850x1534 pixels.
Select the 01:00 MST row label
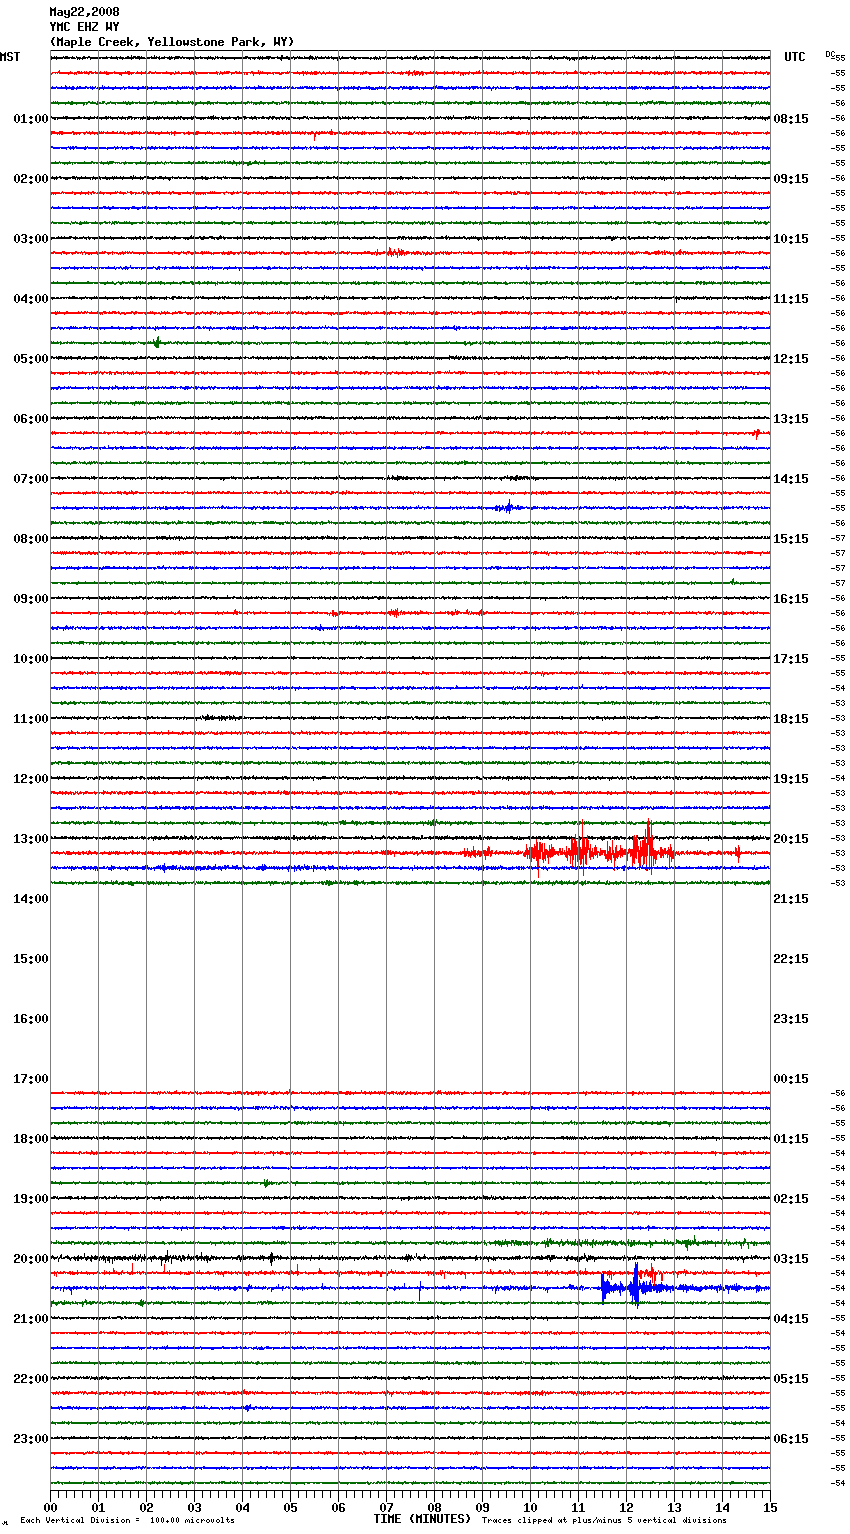pyautogui.click(x=31, y=119)
